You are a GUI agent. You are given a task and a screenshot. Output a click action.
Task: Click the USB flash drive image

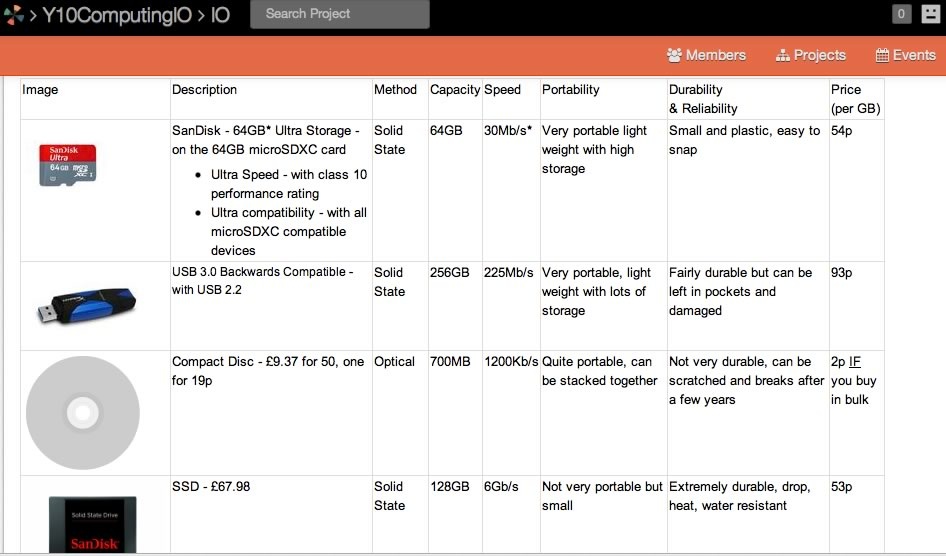87,305
